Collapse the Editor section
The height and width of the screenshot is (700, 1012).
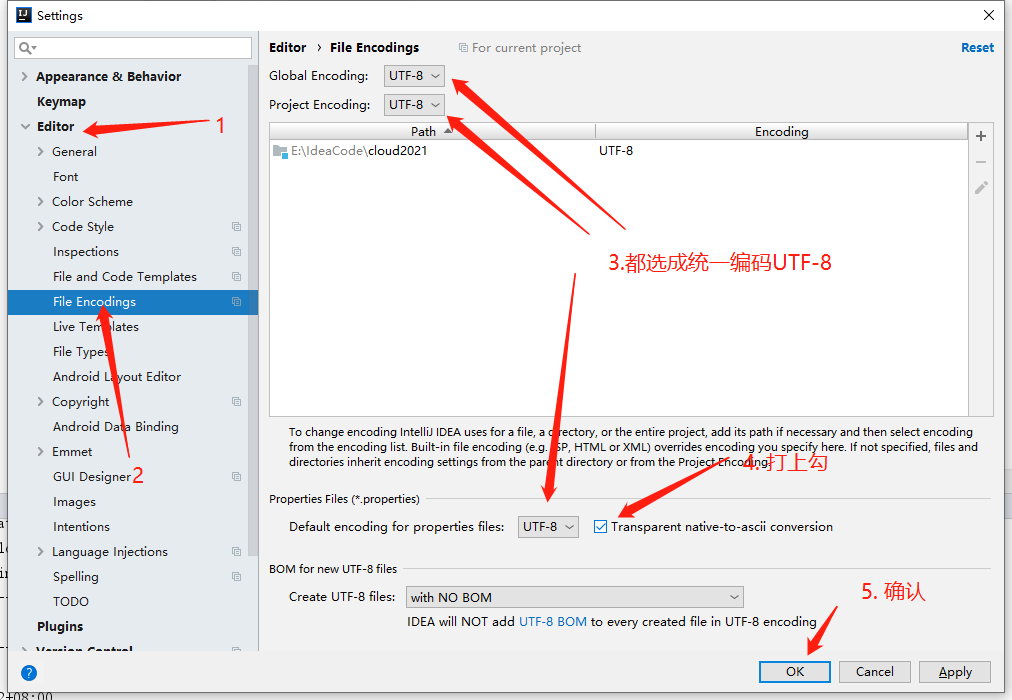[x=25, y=126]
